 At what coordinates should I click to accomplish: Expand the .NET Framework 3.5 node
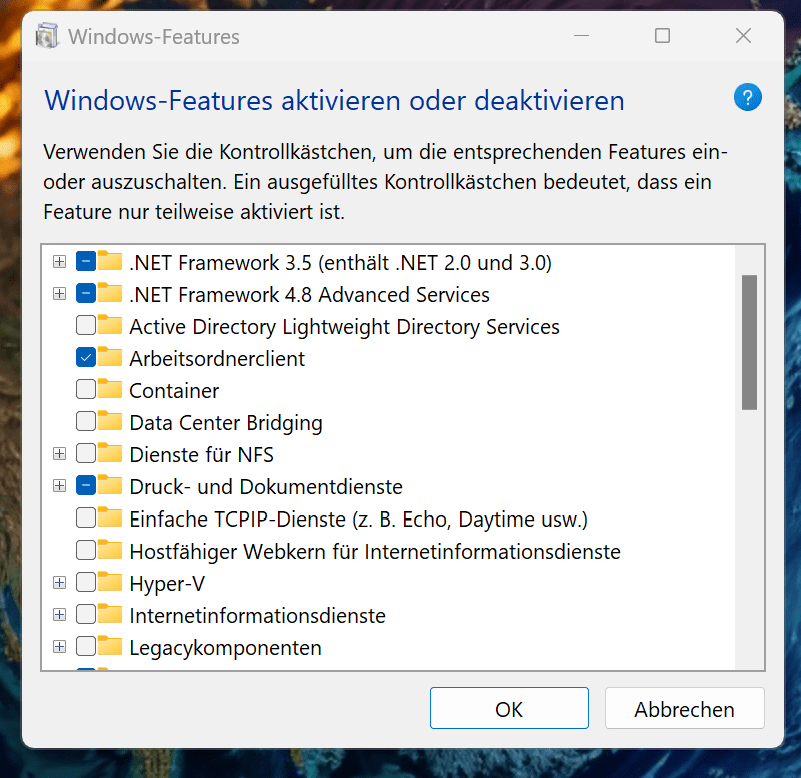59,262
